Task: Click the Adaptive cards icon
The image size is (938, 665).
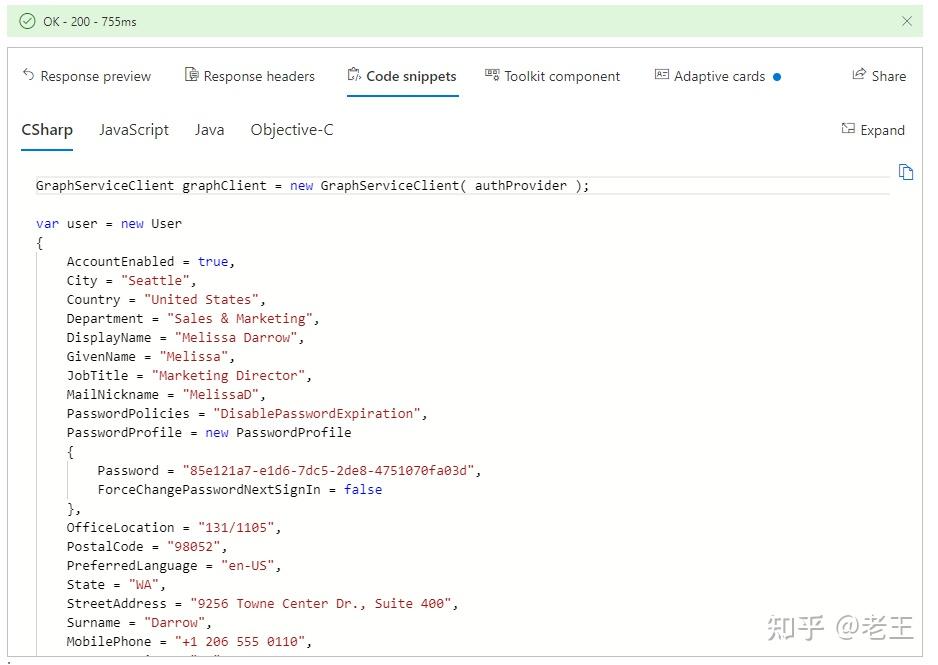Action: [662, 75]
